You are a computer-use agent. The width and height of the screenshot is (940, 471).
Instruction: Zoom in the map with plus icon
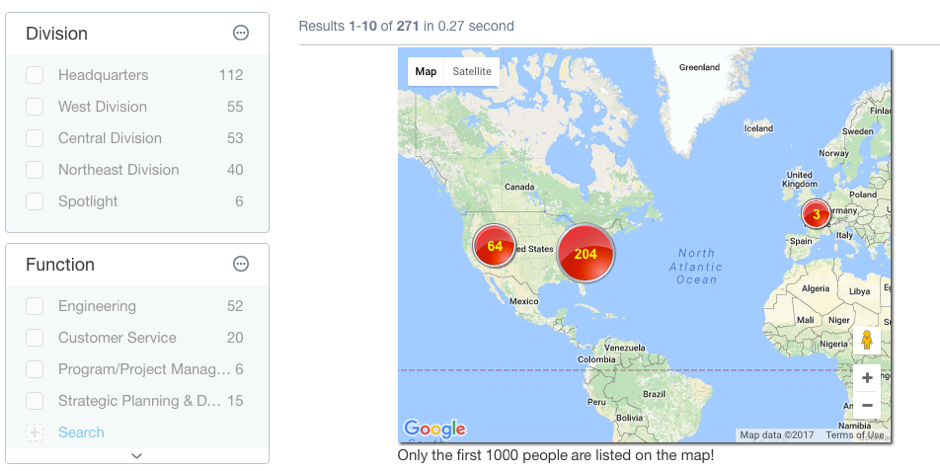click(866, 378)
